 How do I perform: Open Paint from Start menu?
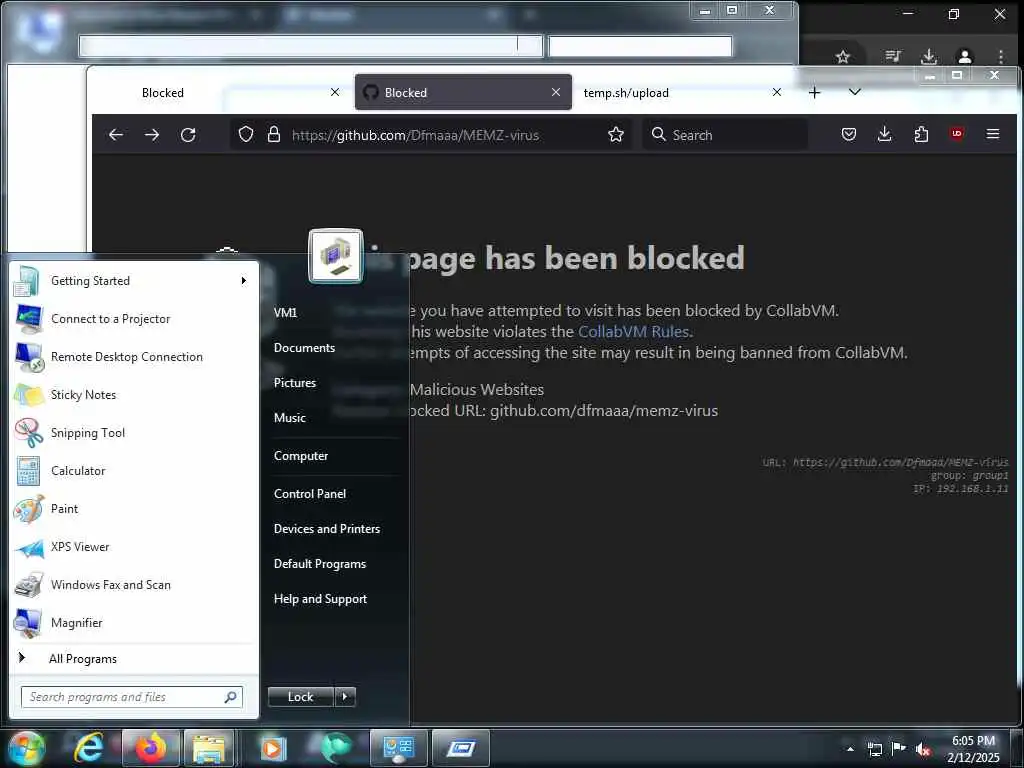coord(134,509)
